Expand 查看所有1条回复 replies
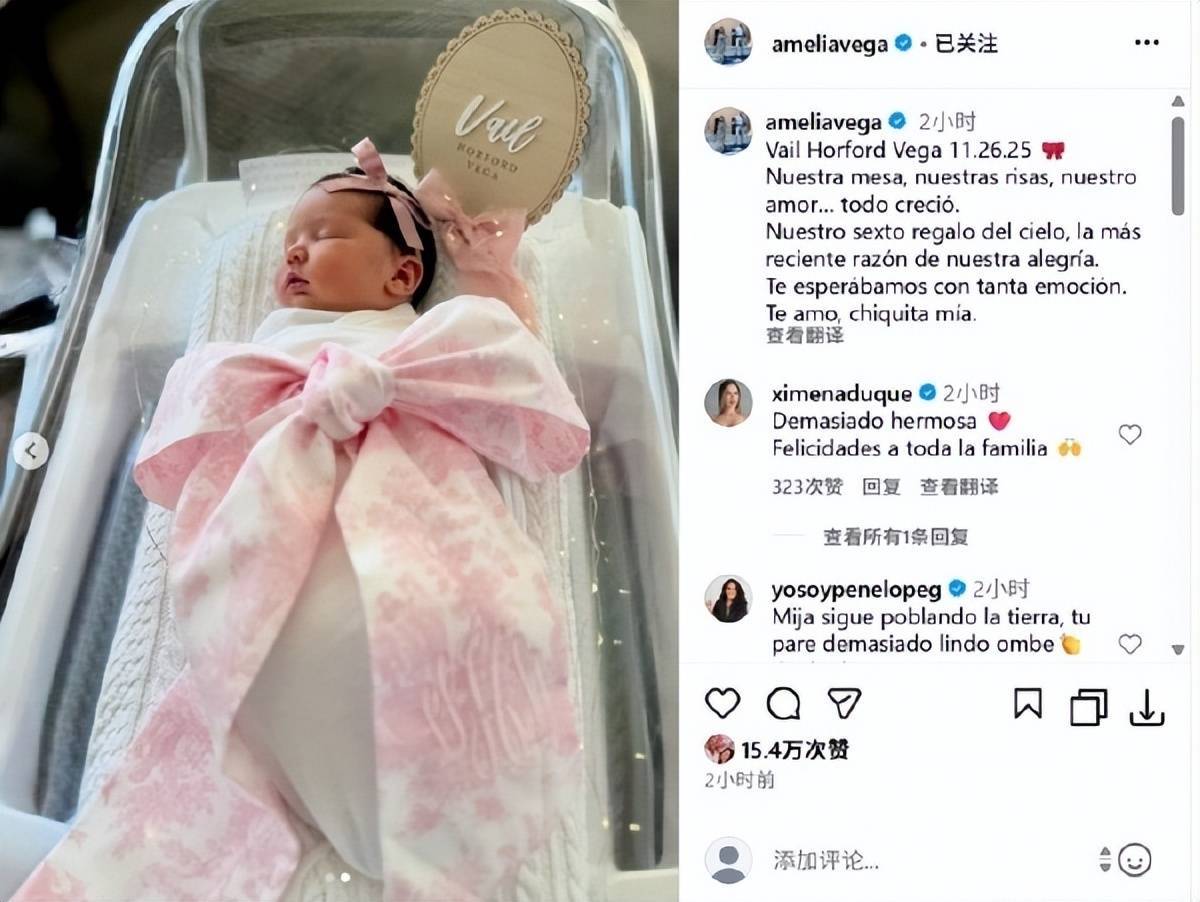This screenshot has width=1200, height=902. pos(896,537)
